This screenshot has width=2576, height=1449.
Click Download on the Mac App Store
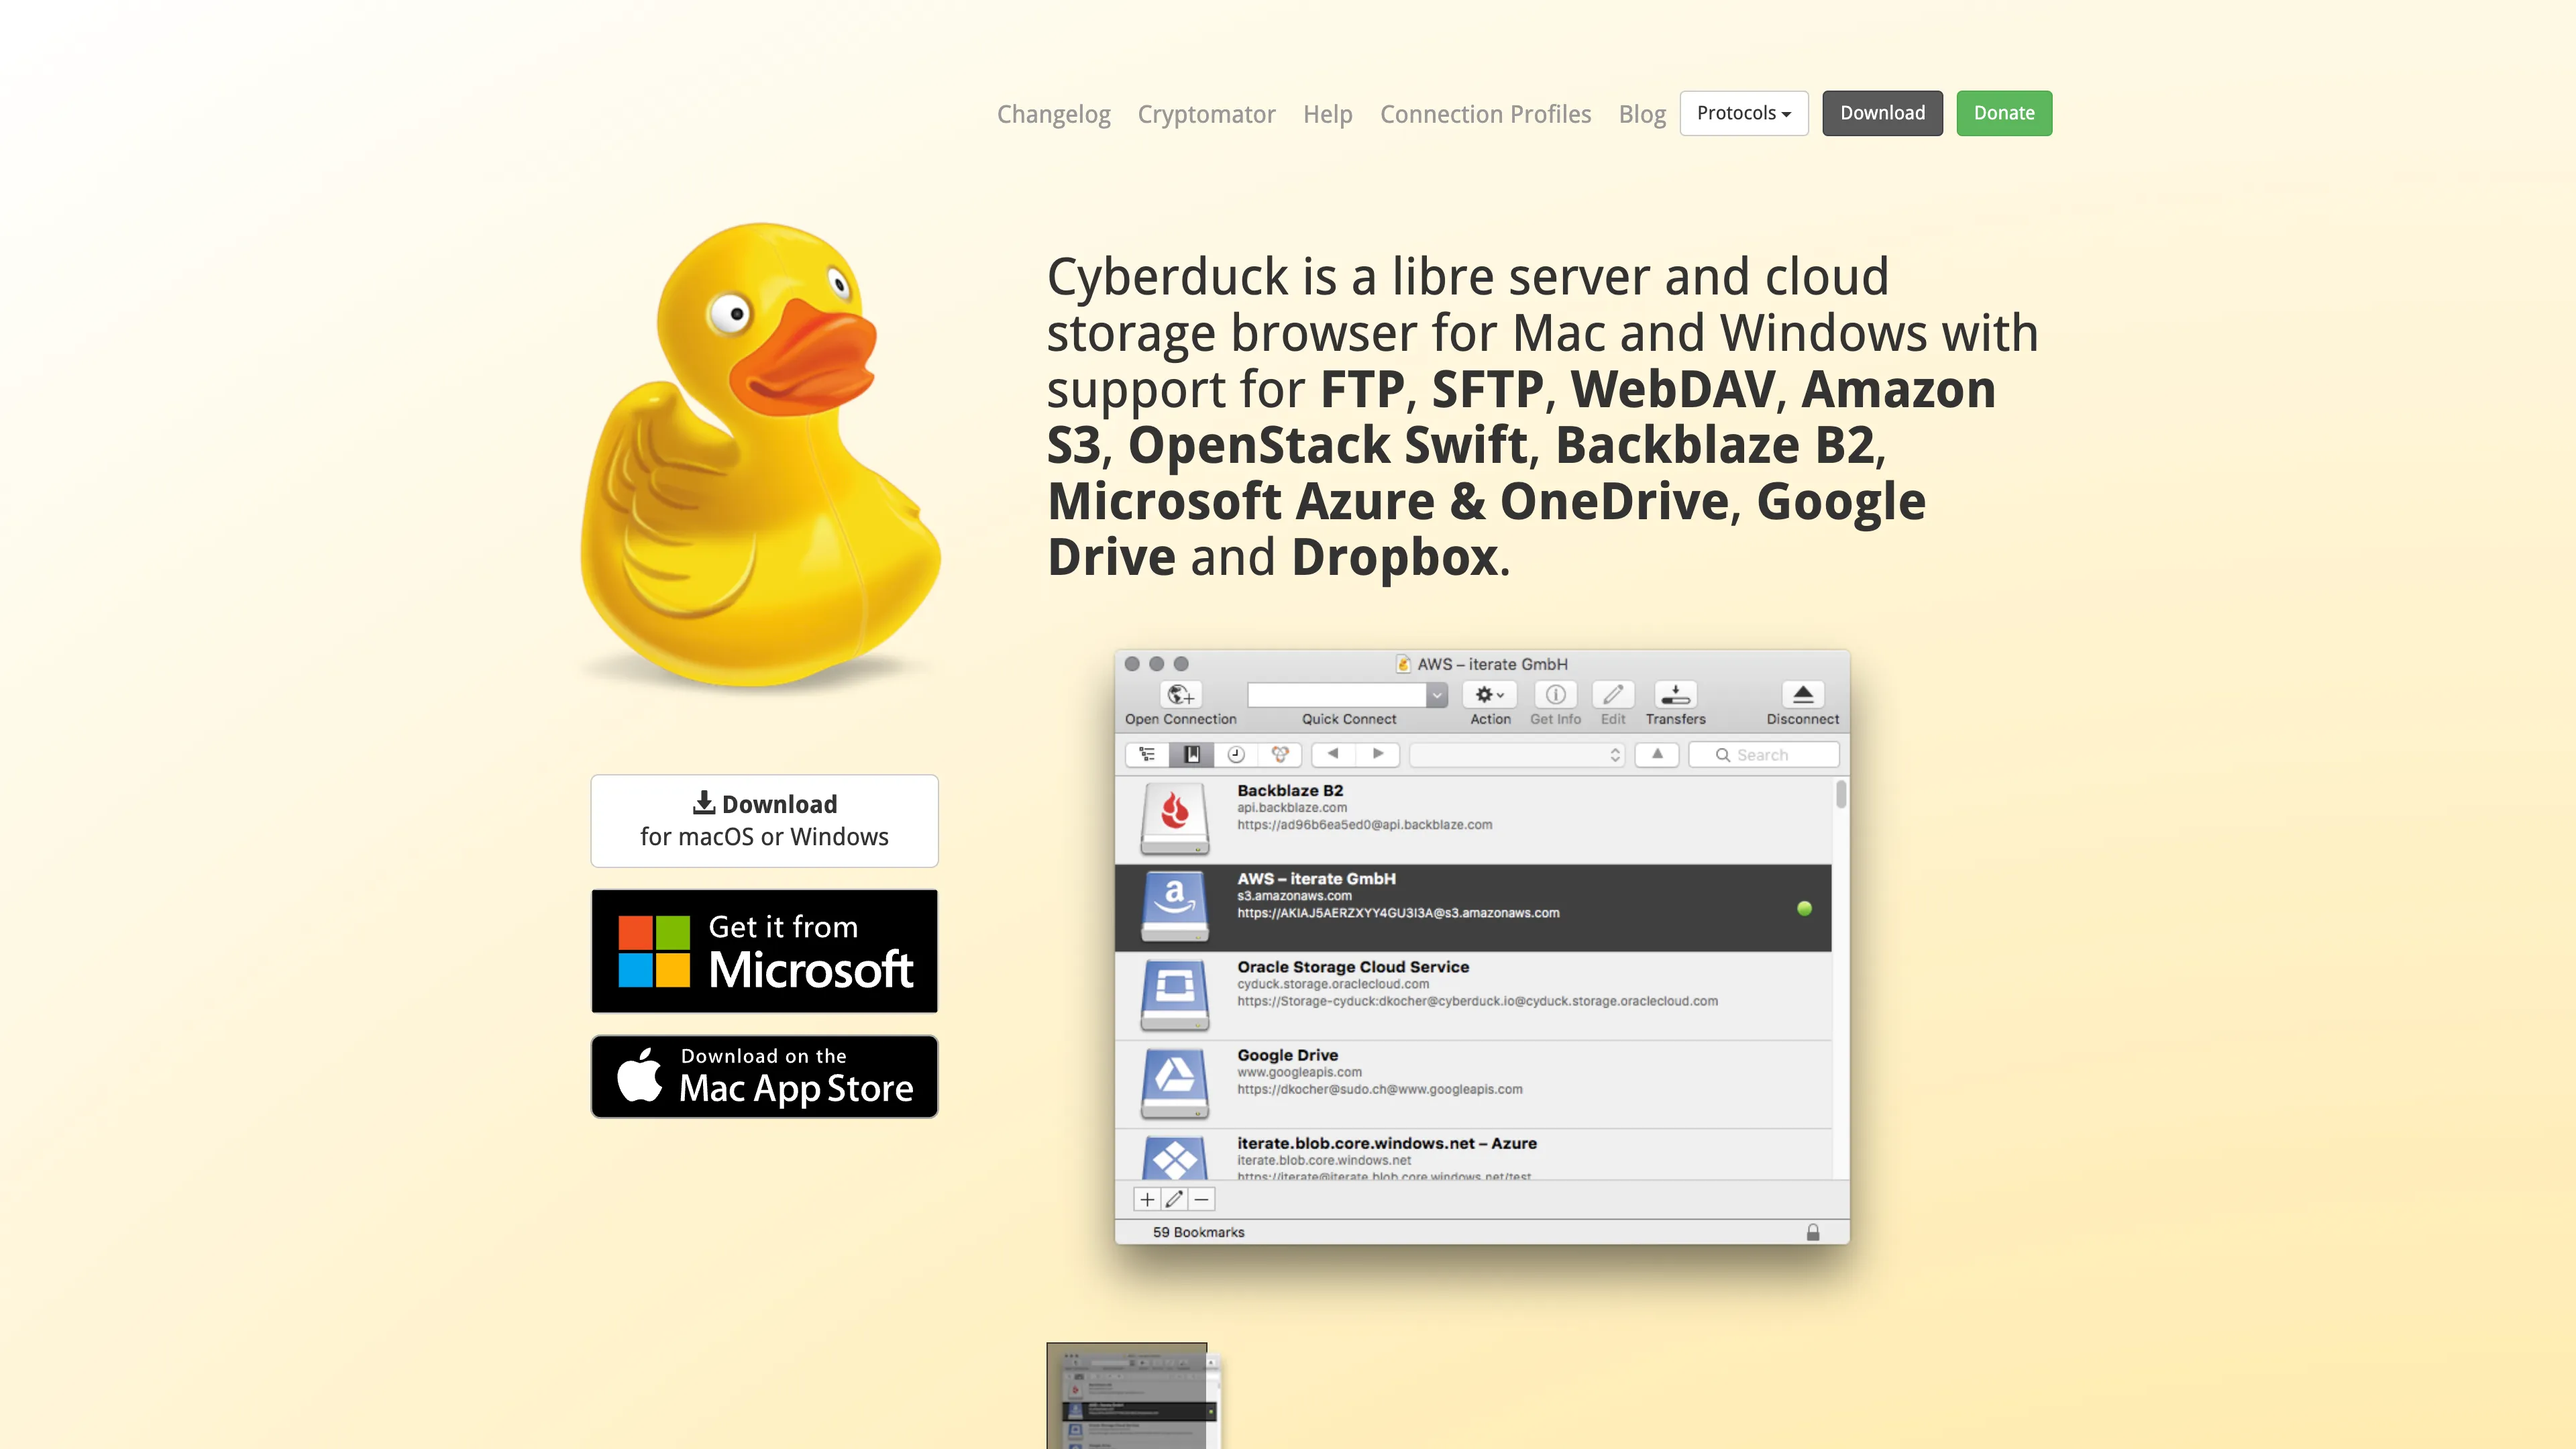tap(764, 1076)
